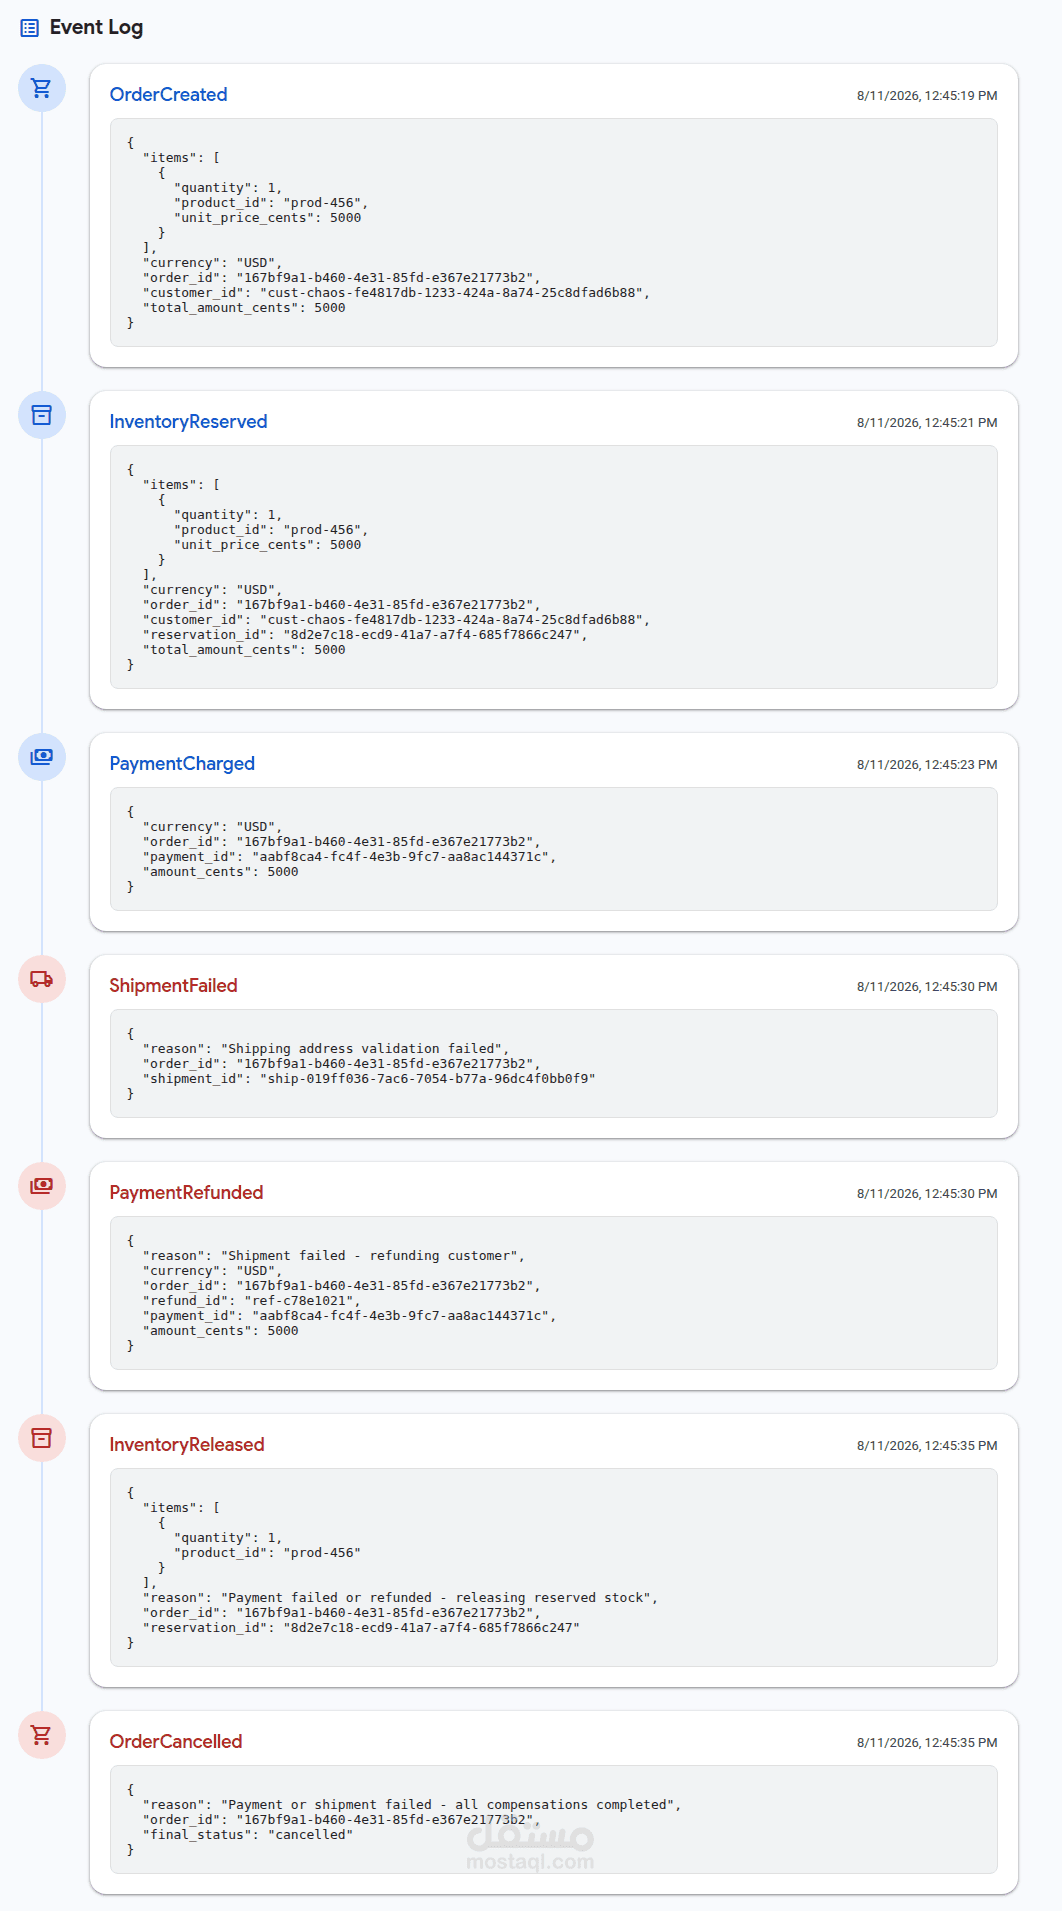The image size is (1062, 1911).
Task: Select the ShipmentFailed event heading
Action: [173, 986]
